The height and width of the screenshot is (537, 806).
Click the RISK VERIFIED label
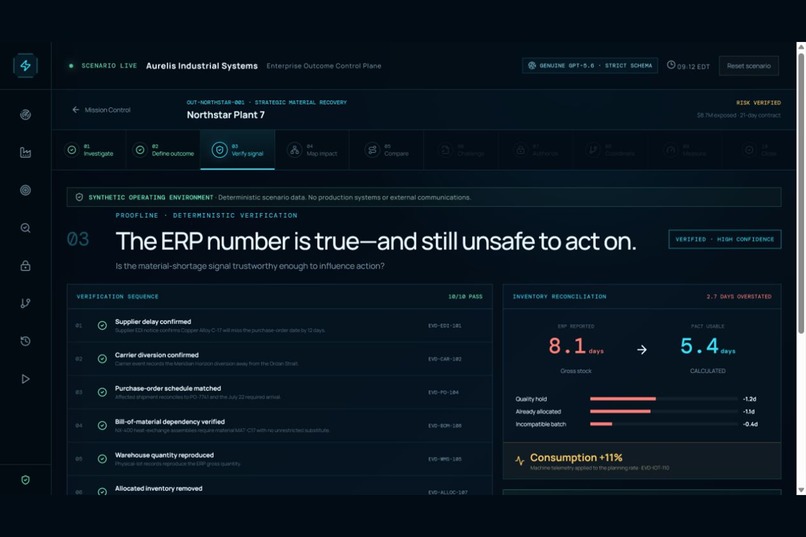point(758,103)
